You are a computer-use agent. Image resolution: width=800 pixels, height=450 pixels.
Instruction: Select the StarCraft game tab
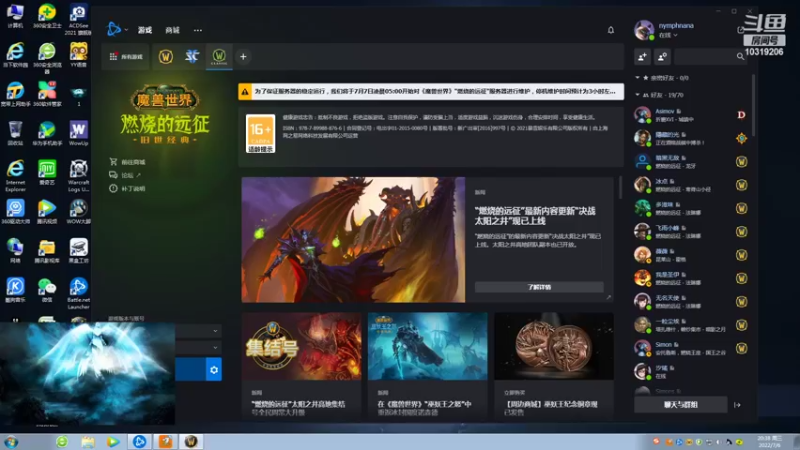point(192,57)
